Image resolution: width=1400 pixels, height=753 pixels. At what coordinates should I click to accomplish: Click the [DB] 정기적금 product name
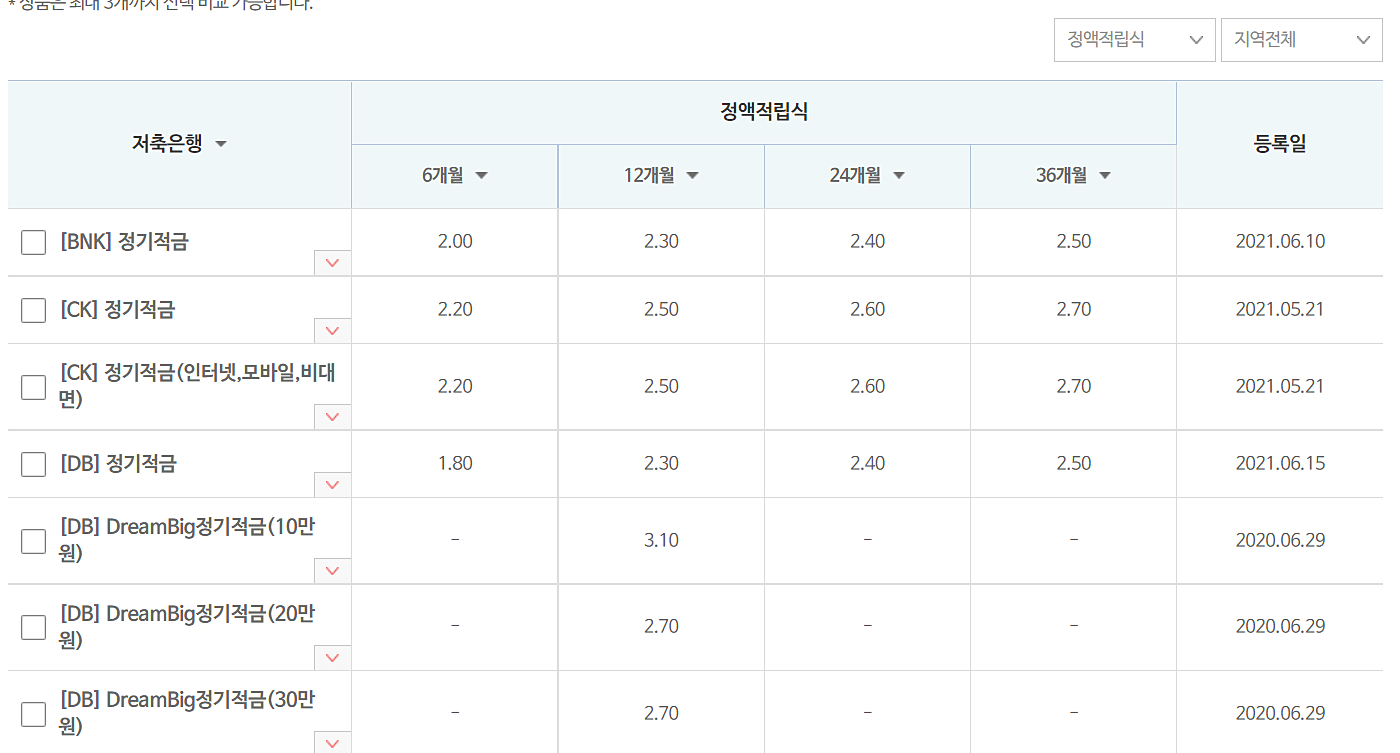point(118,464)
